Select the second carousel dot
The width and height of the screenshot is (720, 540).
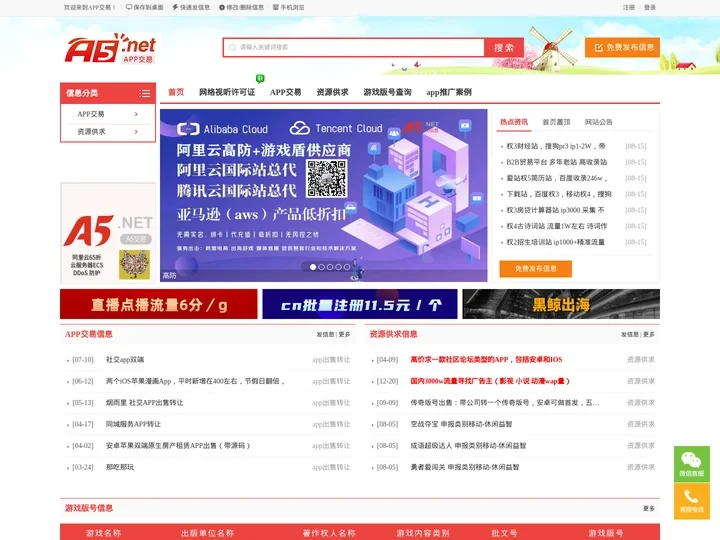tap(321, 267)
